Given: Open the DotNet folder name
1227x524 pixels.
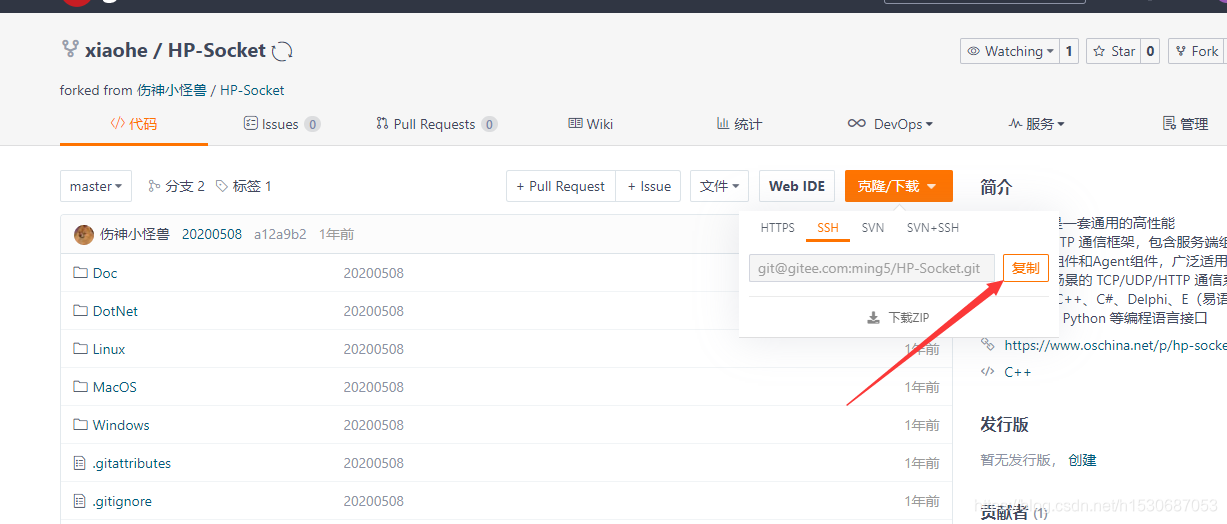Looking at the screenshot, I should (116, 311).
